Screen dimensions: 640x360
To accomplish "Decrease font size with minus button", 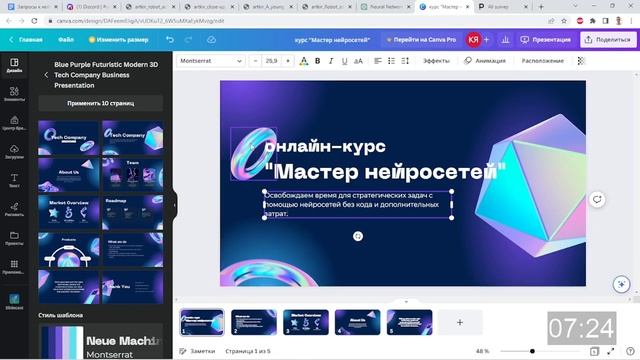I will (256, 61).
